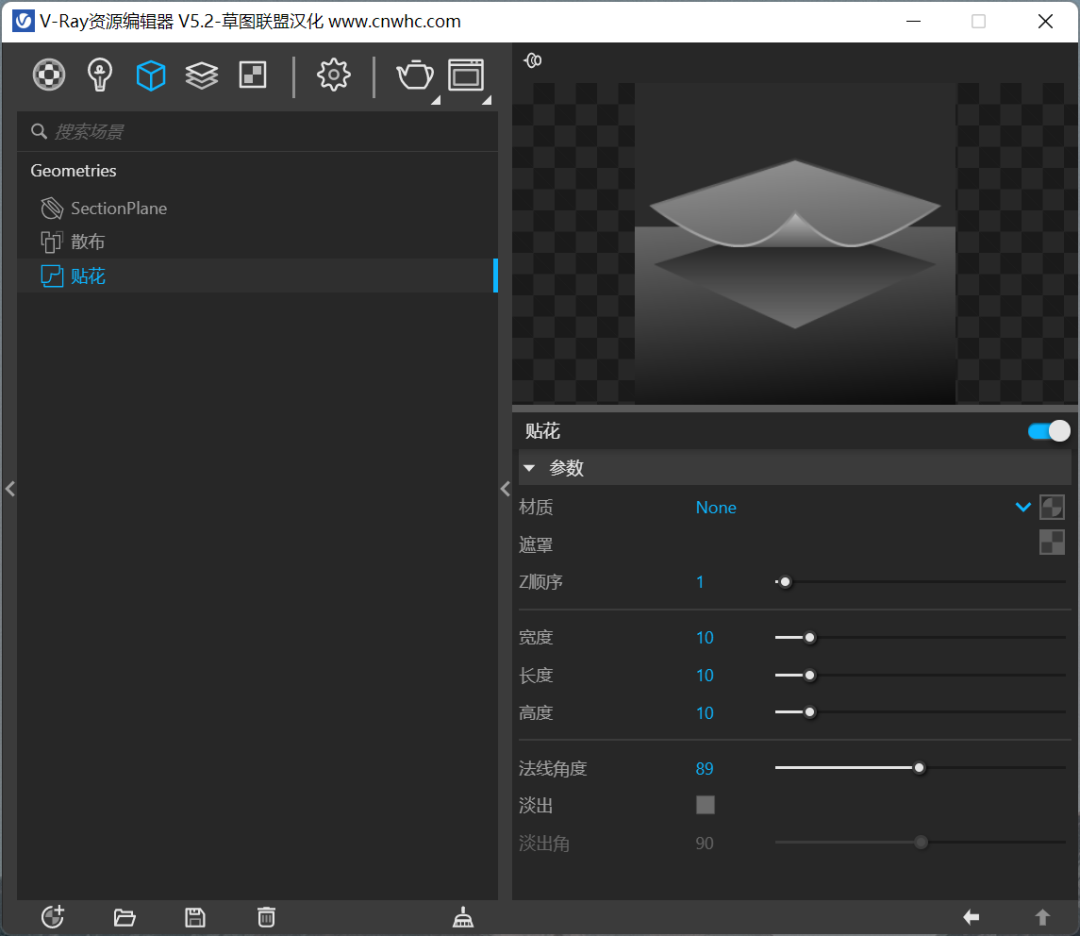Click the 搜索场景 search field
The width and height of the screenshot is (1080, 936).
[258, 132]
